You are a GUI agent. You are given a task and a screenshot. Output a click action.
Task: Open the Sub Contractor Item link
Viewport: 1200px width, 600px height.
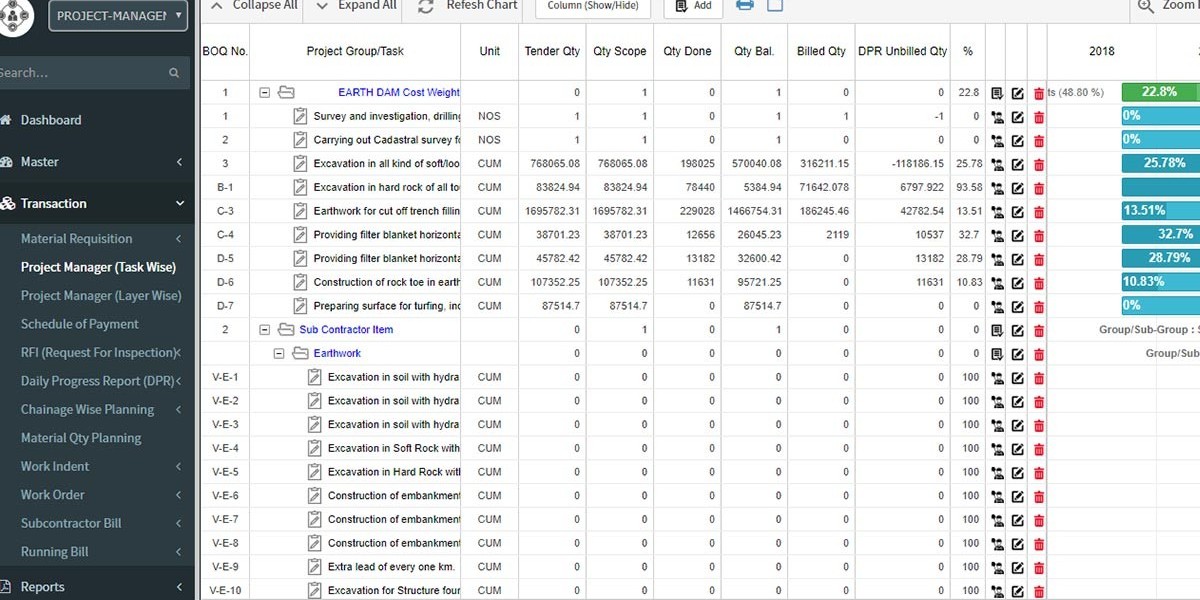[x=346, y=329]
